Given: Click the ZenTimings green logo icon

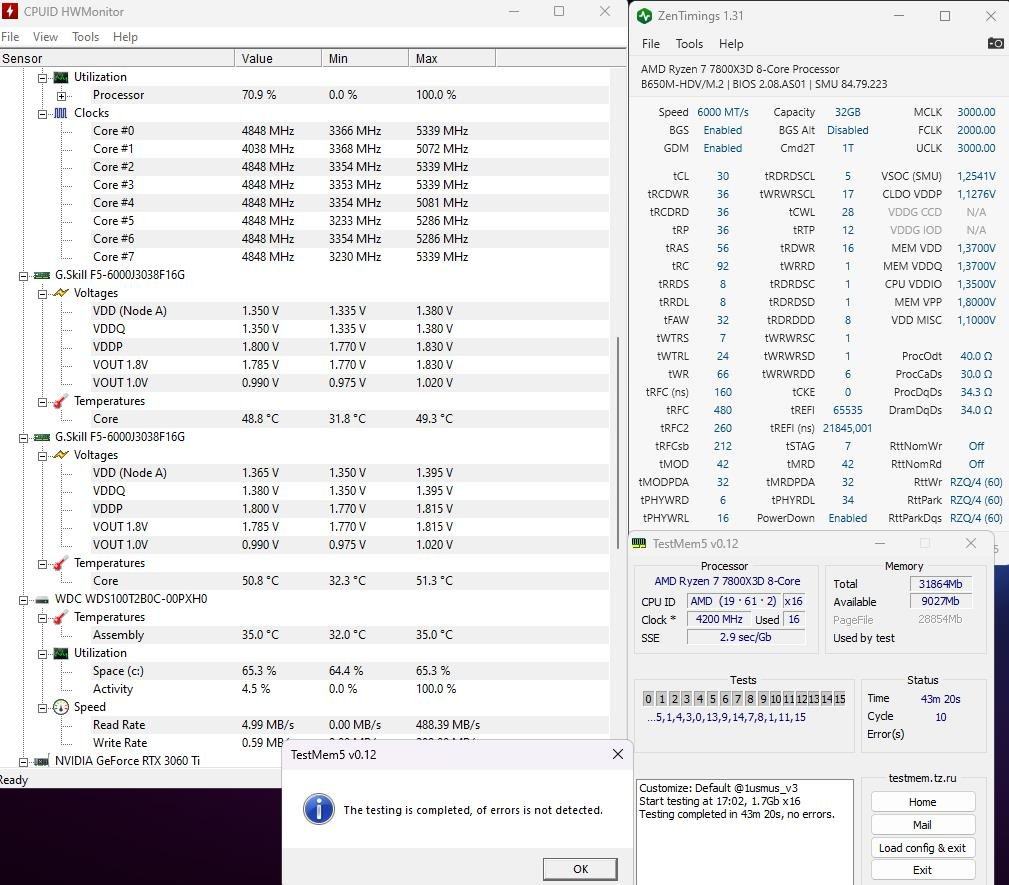Looking at the screenshot, I should 644,15.
